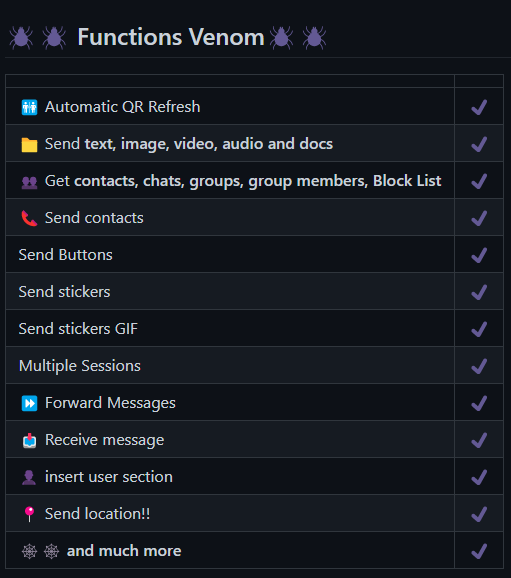This screenshot has width=511, height=578.
Task: Click the and much more text
Action: coord(124,551)
